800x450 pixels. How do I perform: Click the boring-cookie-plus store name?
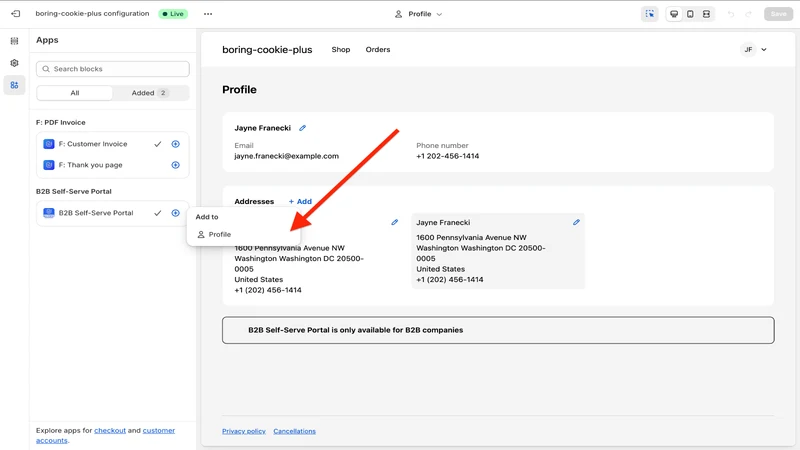click(267, 49)
